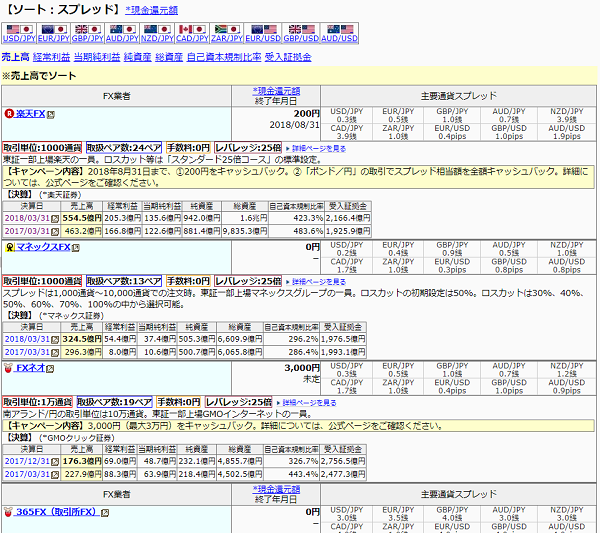
Task: Click *現金還元額 link in first table header
Action: pos(276,91)
